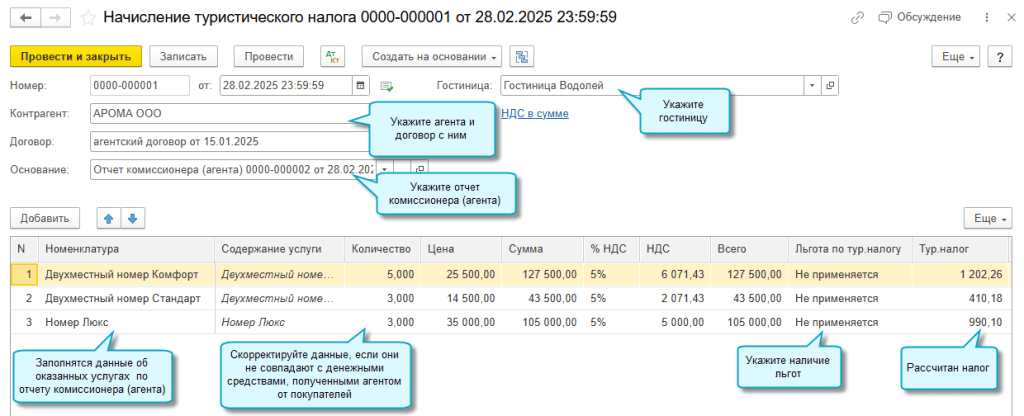Click the back navigation arrow

[x=25, y=18]
